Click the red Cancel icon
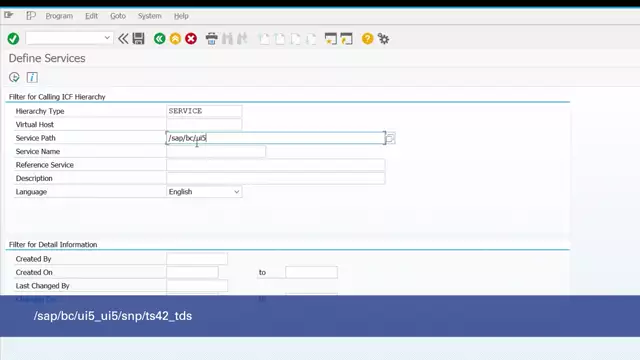 point(191,39)
